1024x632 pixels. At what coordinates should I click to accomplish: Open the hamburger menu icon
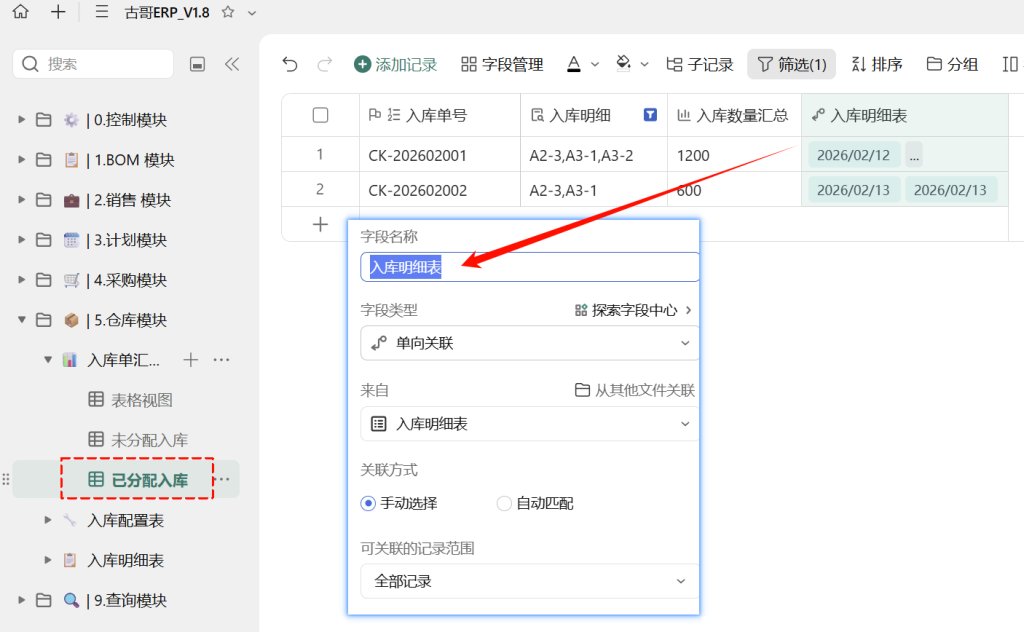102,12
